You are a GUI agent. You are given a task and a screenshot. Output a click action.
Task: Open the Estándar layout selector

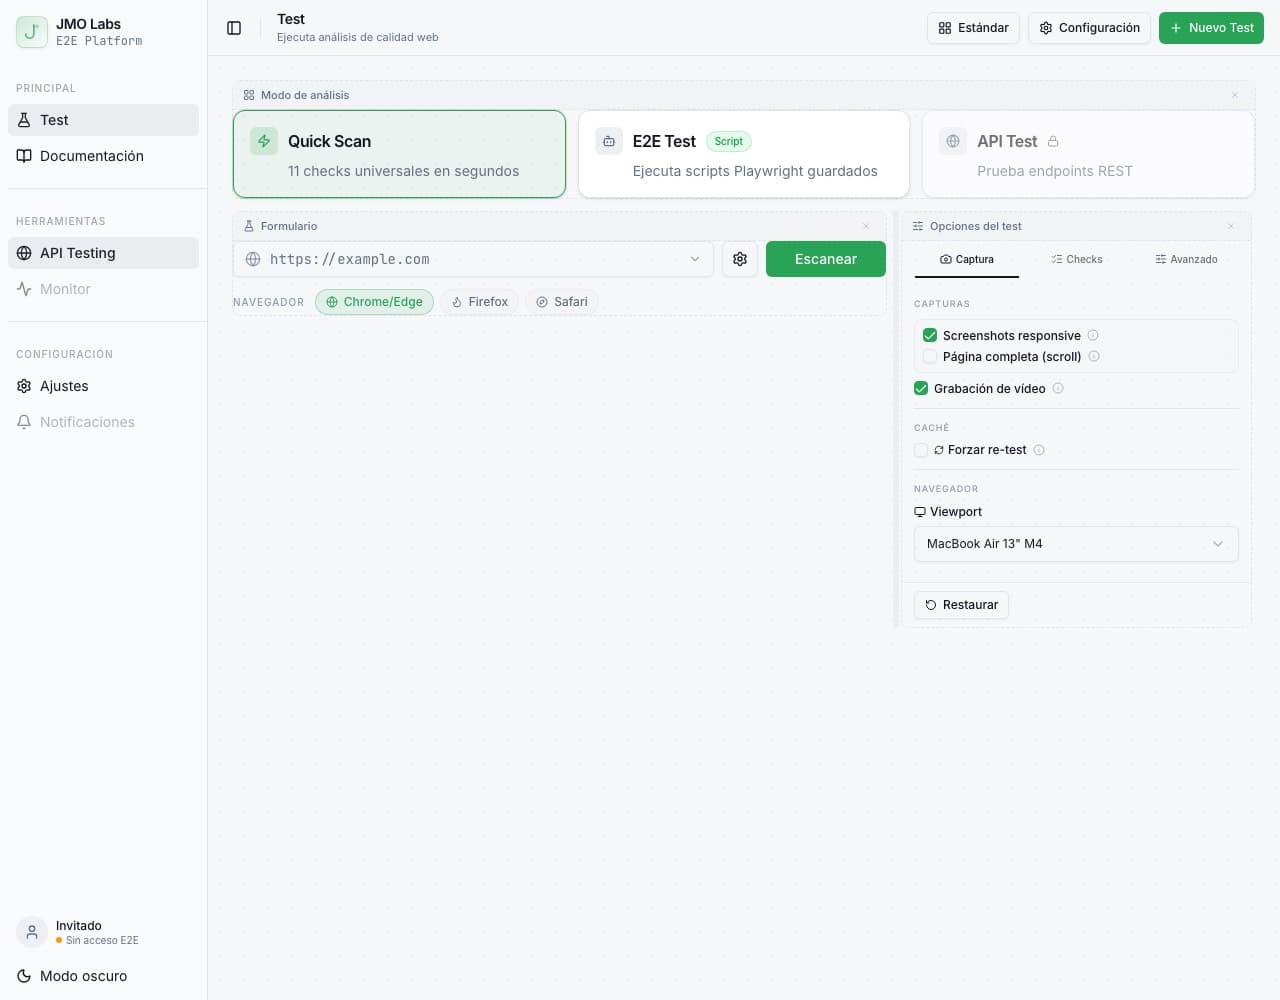pyautogui.click(x=974, y=28)
